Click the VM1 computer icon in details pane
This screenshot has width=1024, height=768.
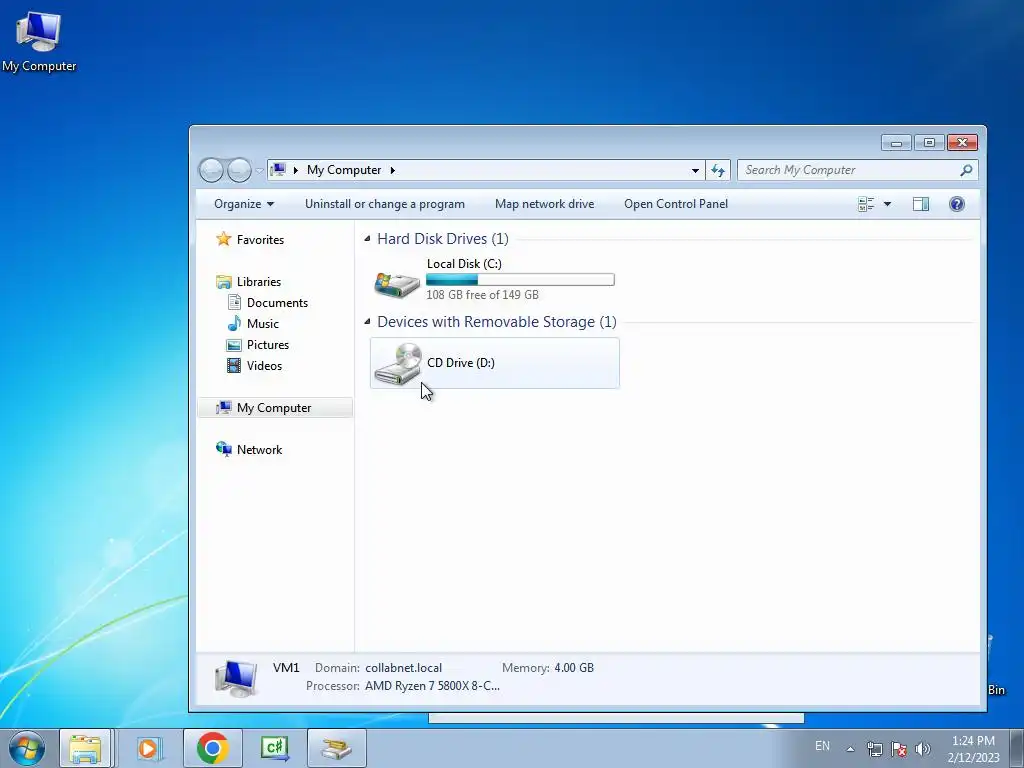click(x=236, y=679)
